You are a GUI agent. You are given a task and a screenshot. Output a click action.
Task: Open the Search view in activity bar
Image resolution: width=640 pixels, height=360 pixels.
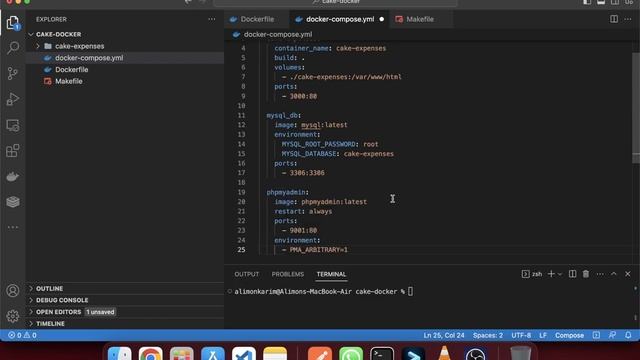(x=13, y=48)
